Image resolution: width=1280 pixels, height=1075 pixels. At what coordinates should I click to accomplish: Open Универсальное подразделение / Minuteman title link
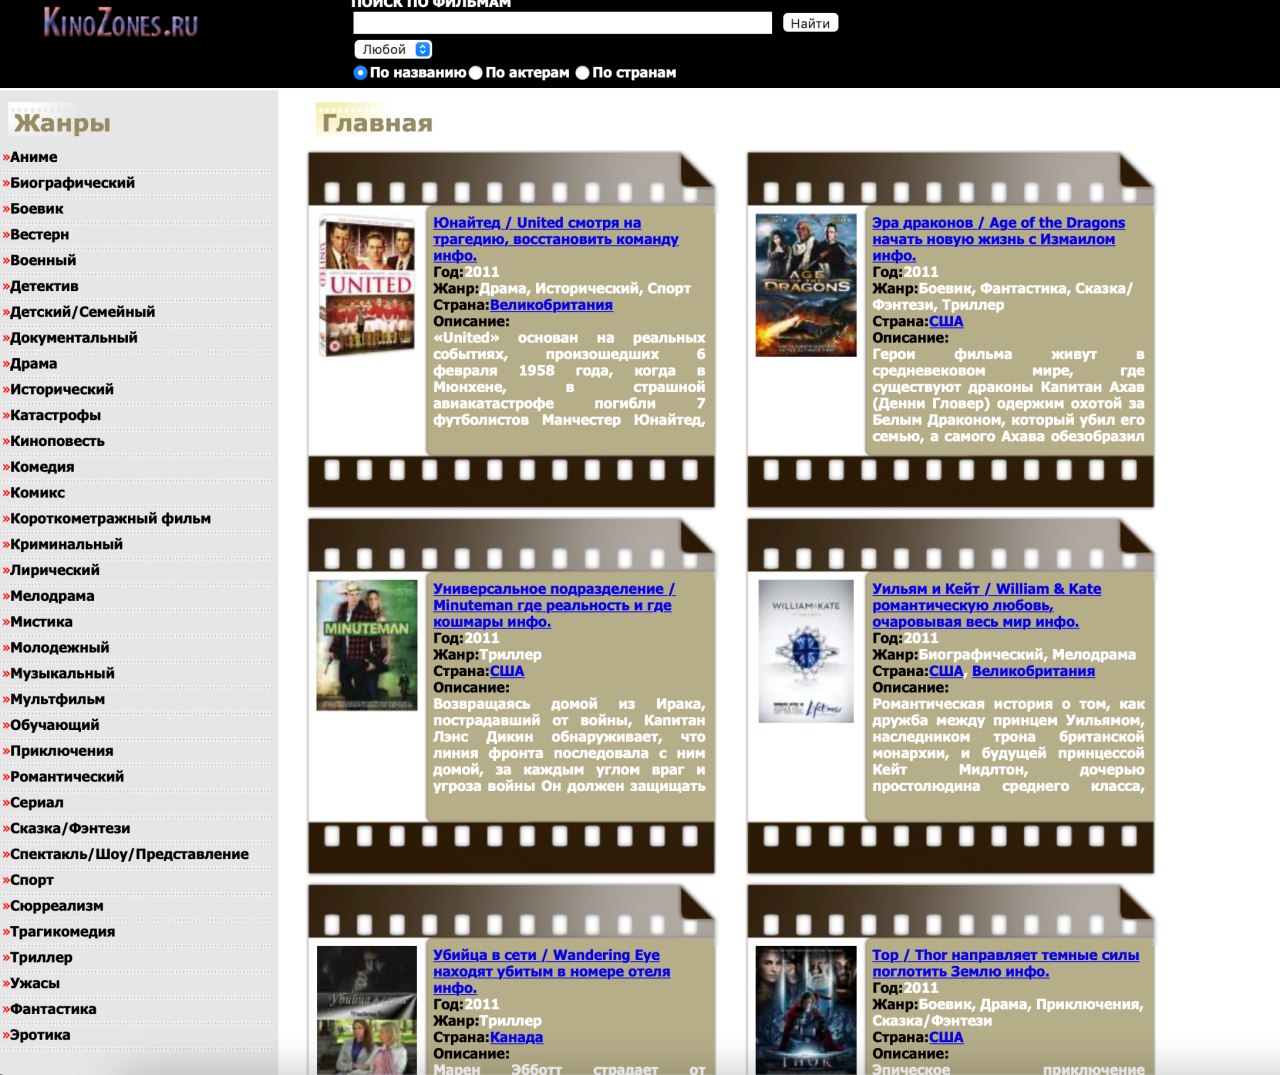coord(554,605)
